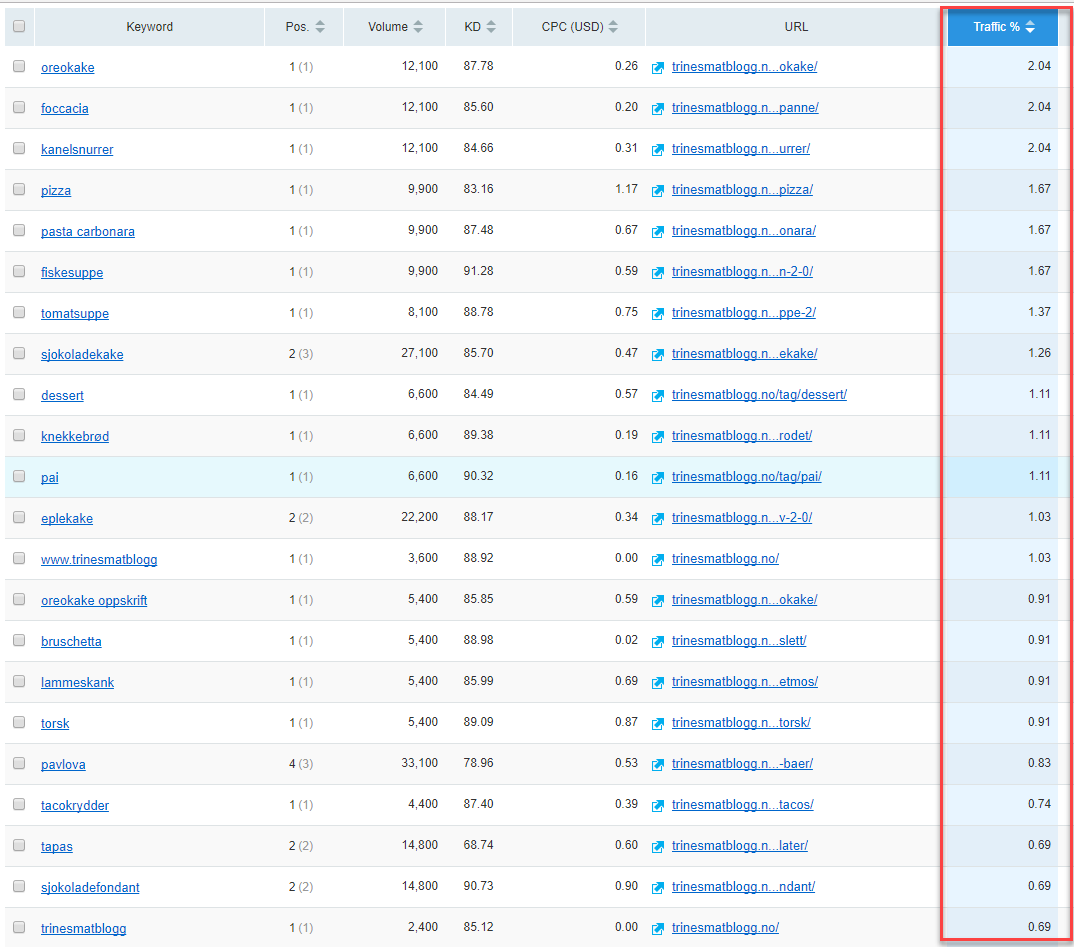The height and width of the screenshot is (947, 1074).
Task: Click traffic value 1.26 for sjokoladekake
Action: (1039, 353)
